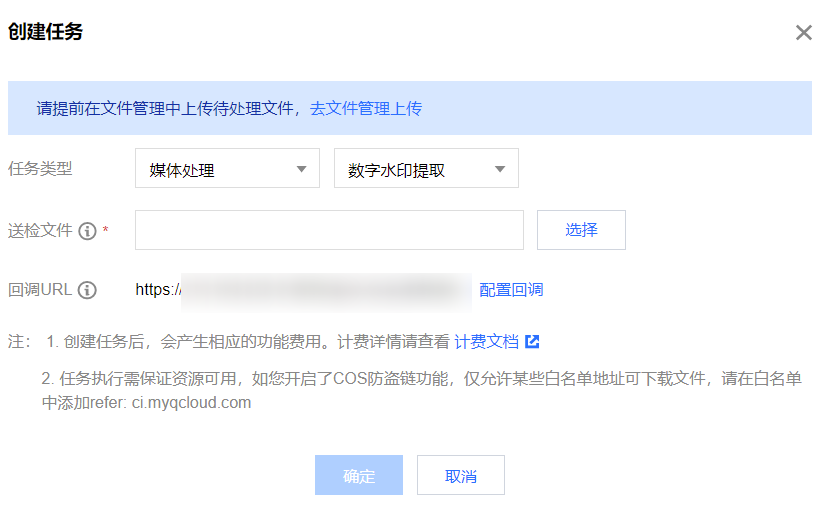830x511 pixels.
Task: Open the 去文件管理上传 link
Action: pos(365,108)
